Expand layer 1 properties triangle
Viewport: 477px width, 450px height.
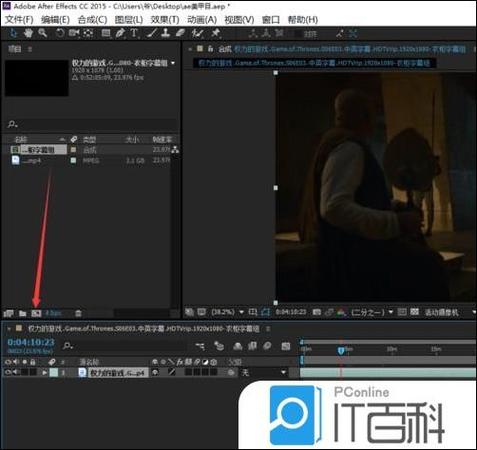tap(44, 372)
